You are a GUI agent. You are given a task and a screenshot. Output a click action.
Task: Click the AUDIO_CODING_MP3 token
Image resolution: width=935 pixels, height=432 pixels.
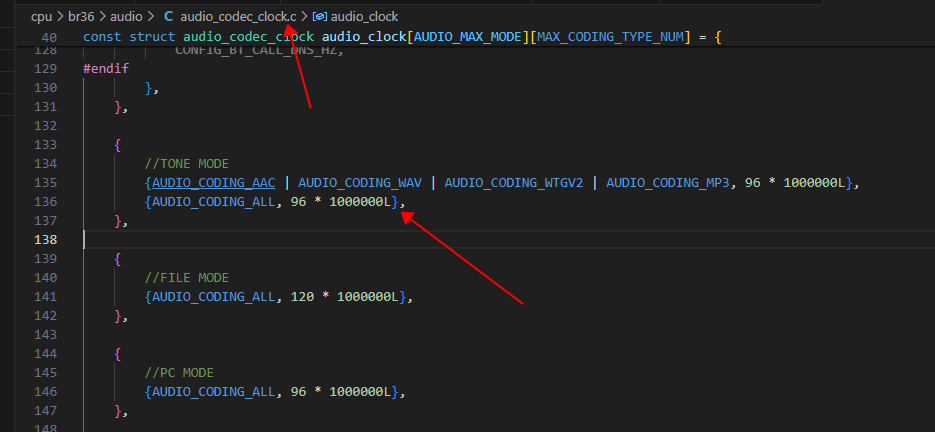[668, 183]
